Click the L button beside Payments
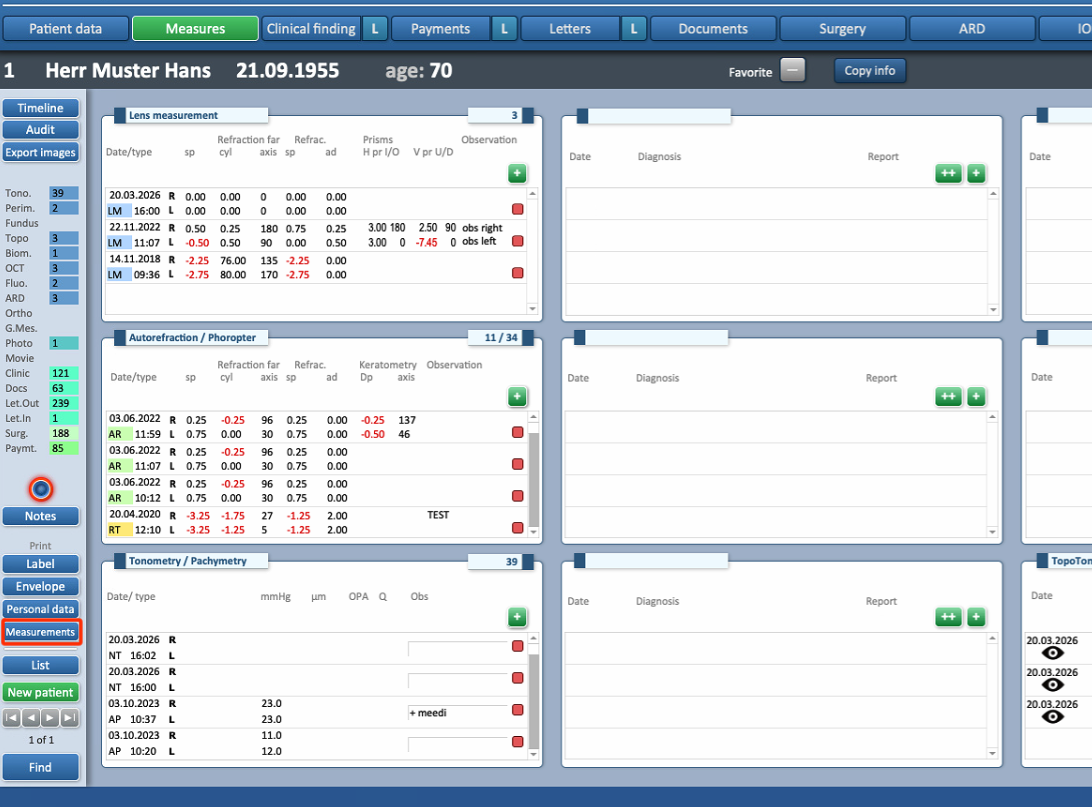The width and height of the screenshot is (1092, 807). [x=504, y=29]
